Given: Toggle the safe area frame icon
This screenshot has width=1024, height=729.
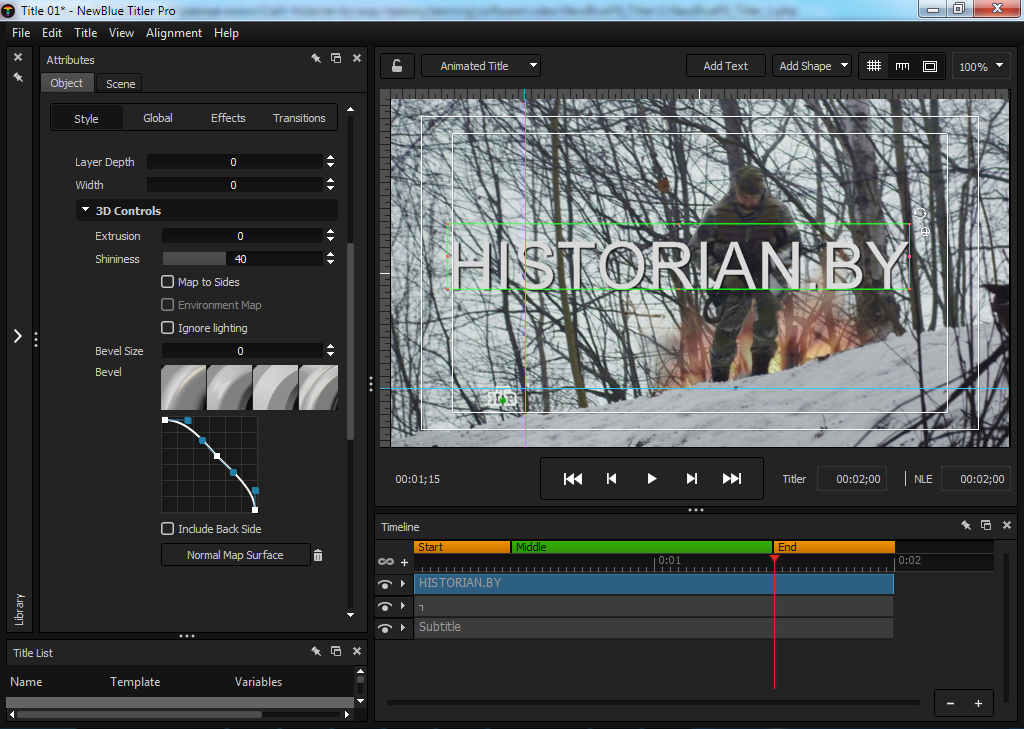Looking at the screenshot, I should tap(930, 66).
